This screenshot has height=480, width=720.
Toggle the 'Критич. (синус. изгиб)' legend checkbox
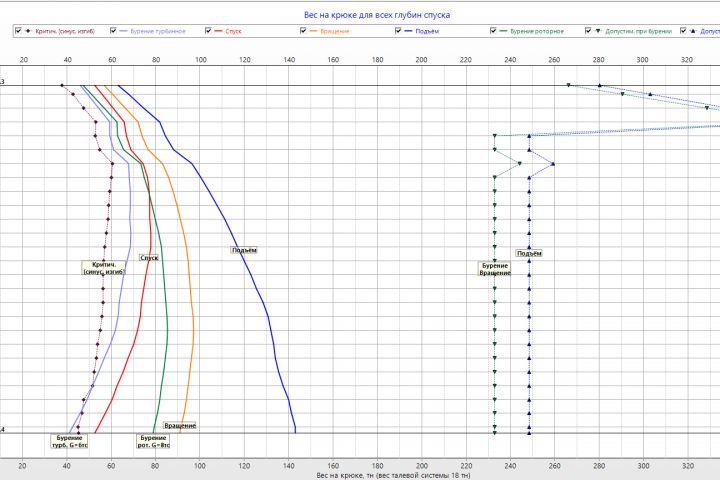(x=18, y=31)
